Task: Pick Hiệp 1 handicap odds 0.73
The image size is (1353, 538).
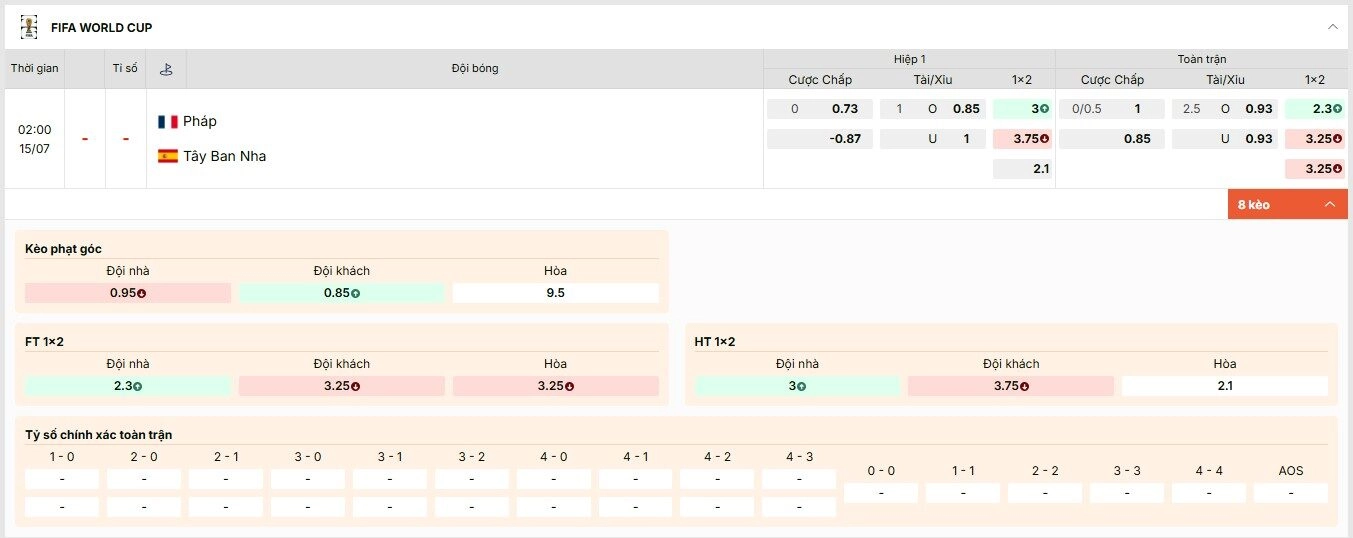Action: point(820,109)
